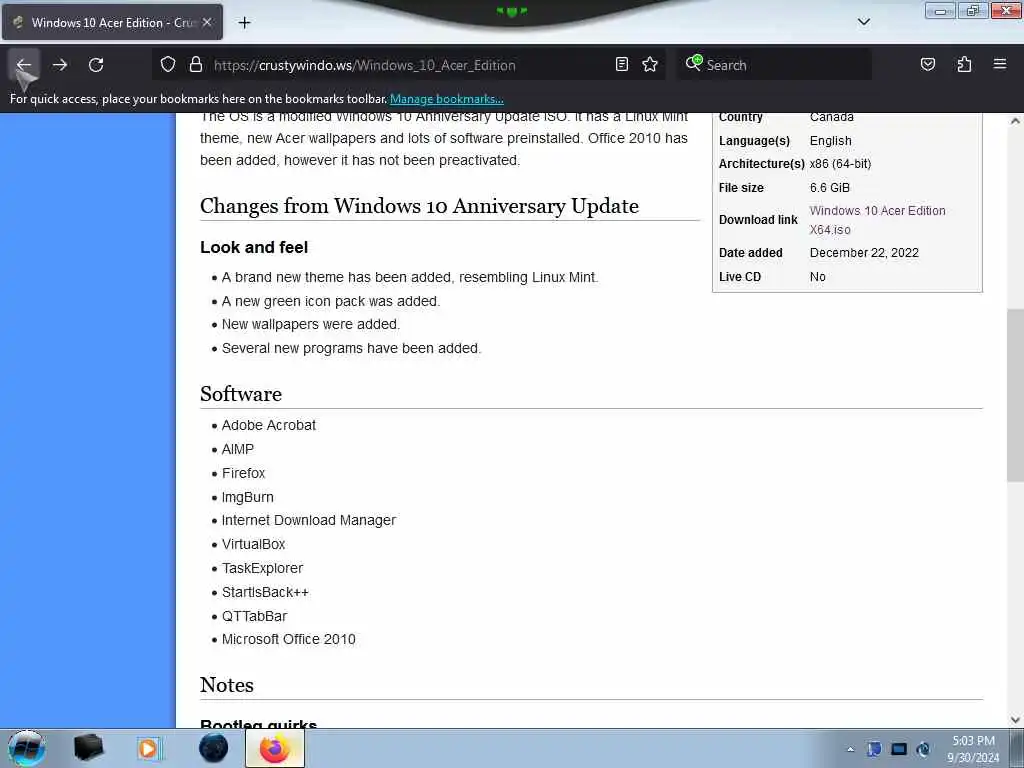Screen dimensions: 1024x768
Task: Click the Software section heading
Action: coord(241,394)
